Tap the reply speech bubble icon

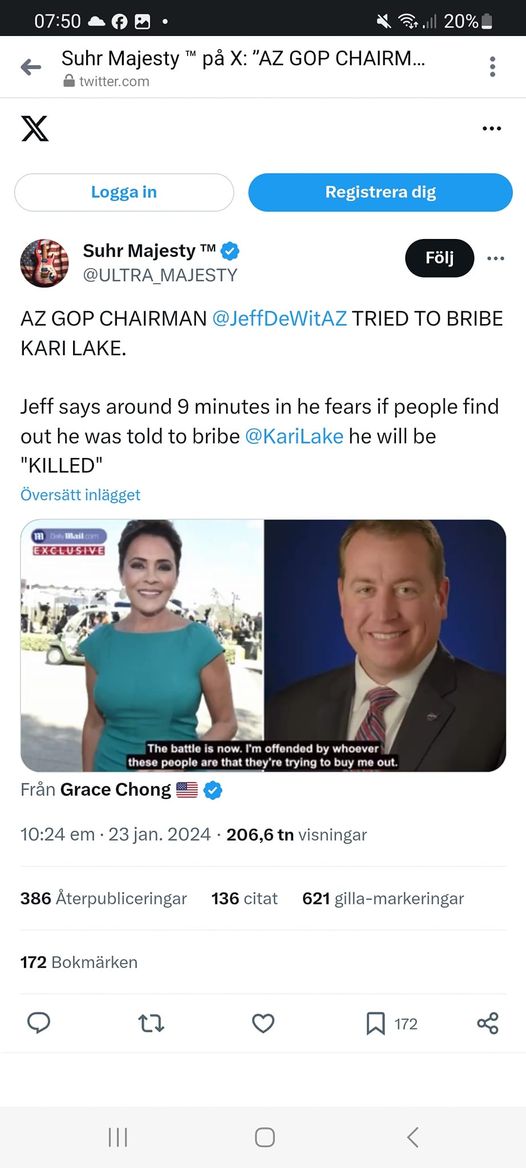click(x=39, y=1023)
